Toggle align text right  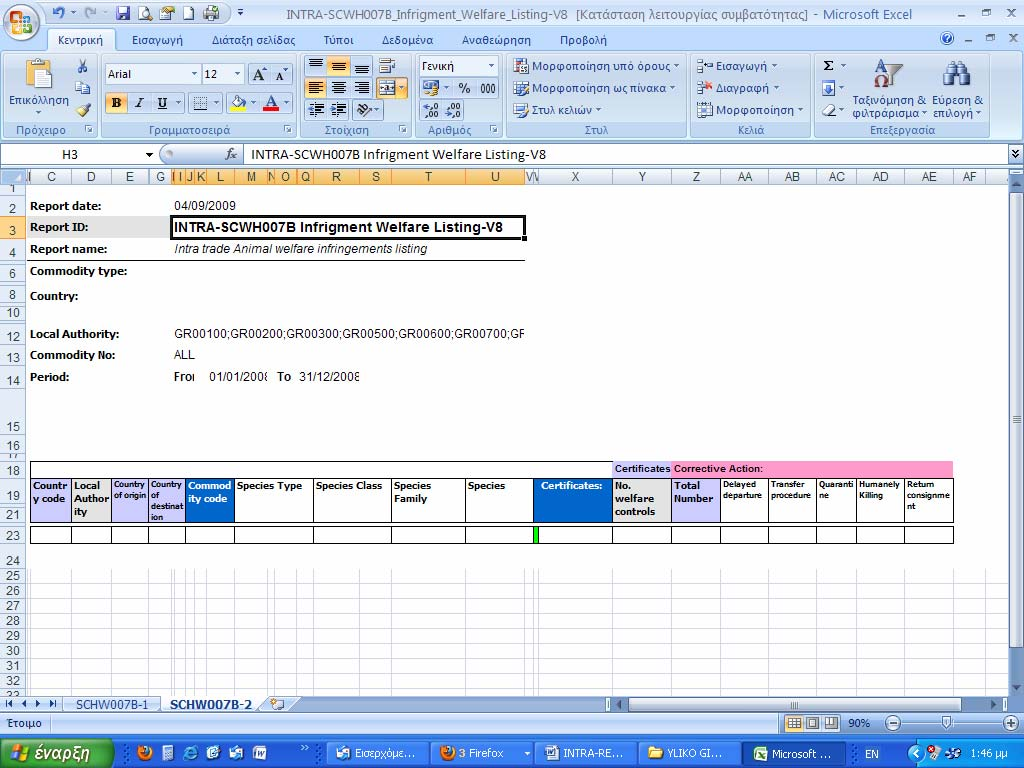point(361,88)
